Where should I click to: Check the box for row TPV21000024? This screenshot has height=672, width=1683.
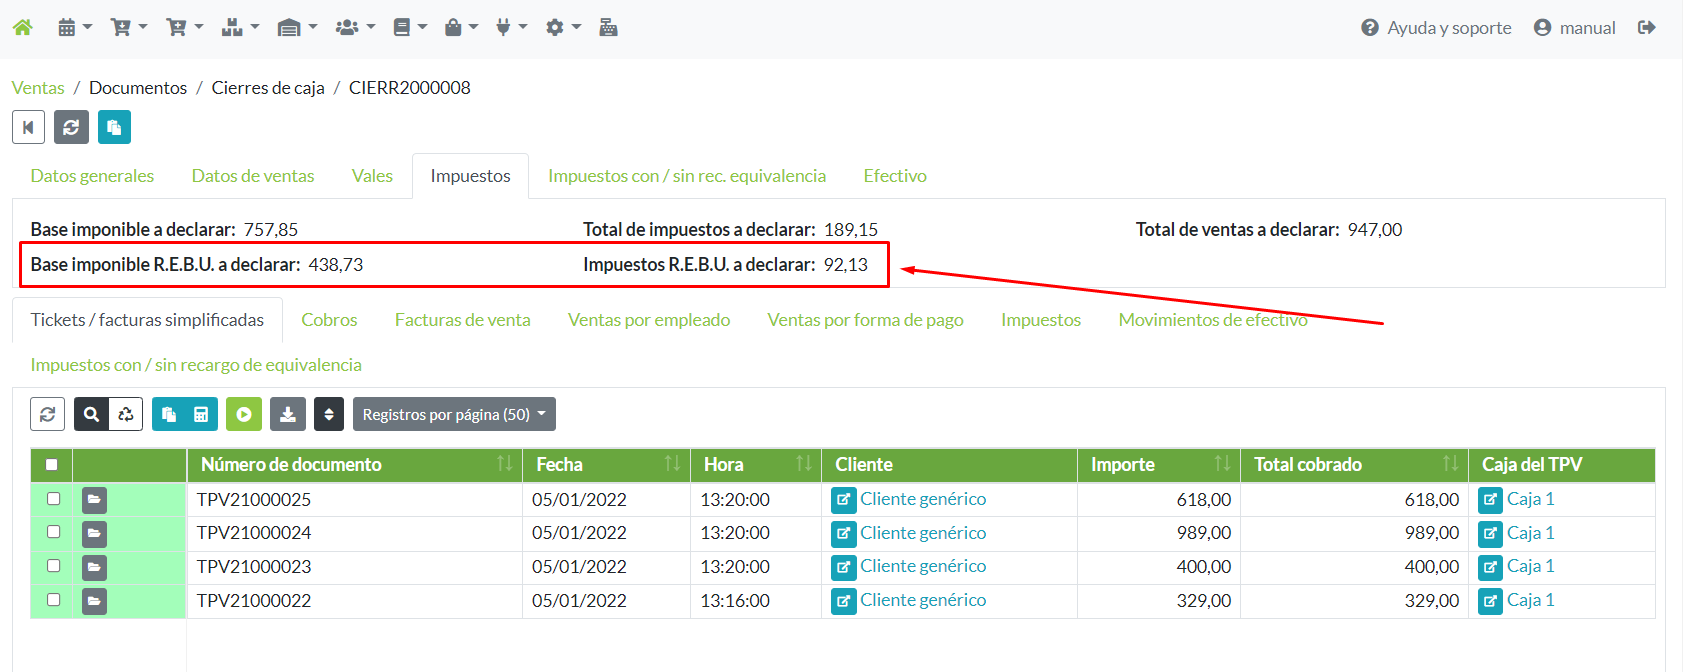(54, 532)
